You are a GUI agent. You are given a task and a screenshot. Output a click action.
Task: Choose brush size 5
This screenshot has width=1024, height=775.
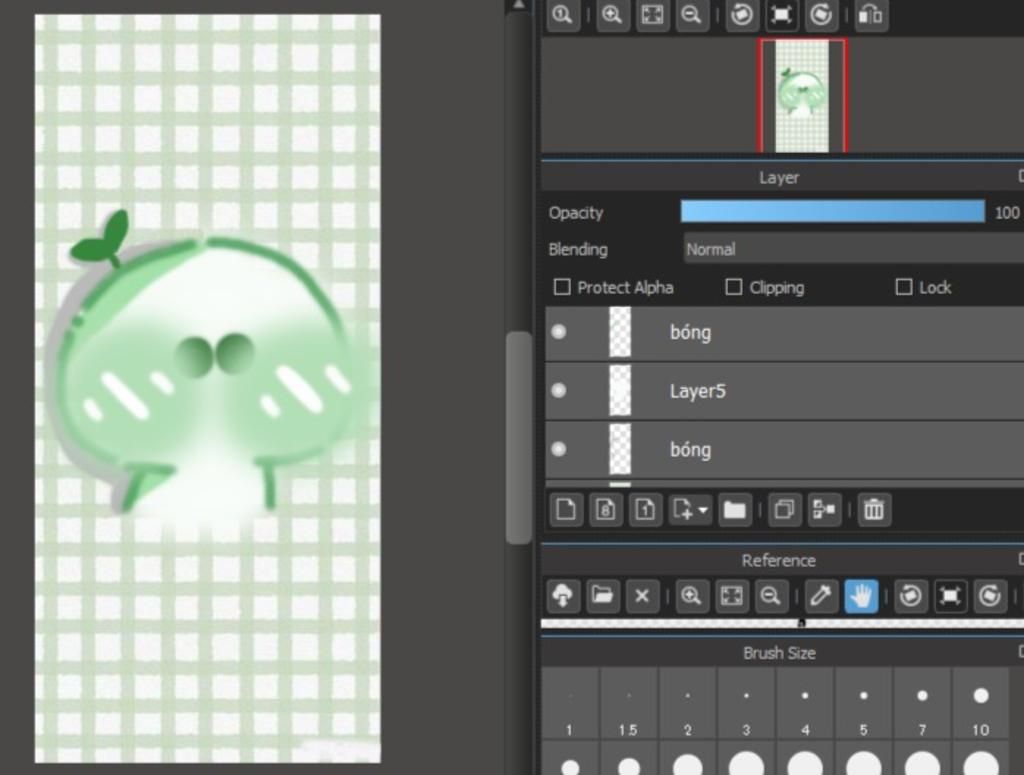click(x=864, y=704)
